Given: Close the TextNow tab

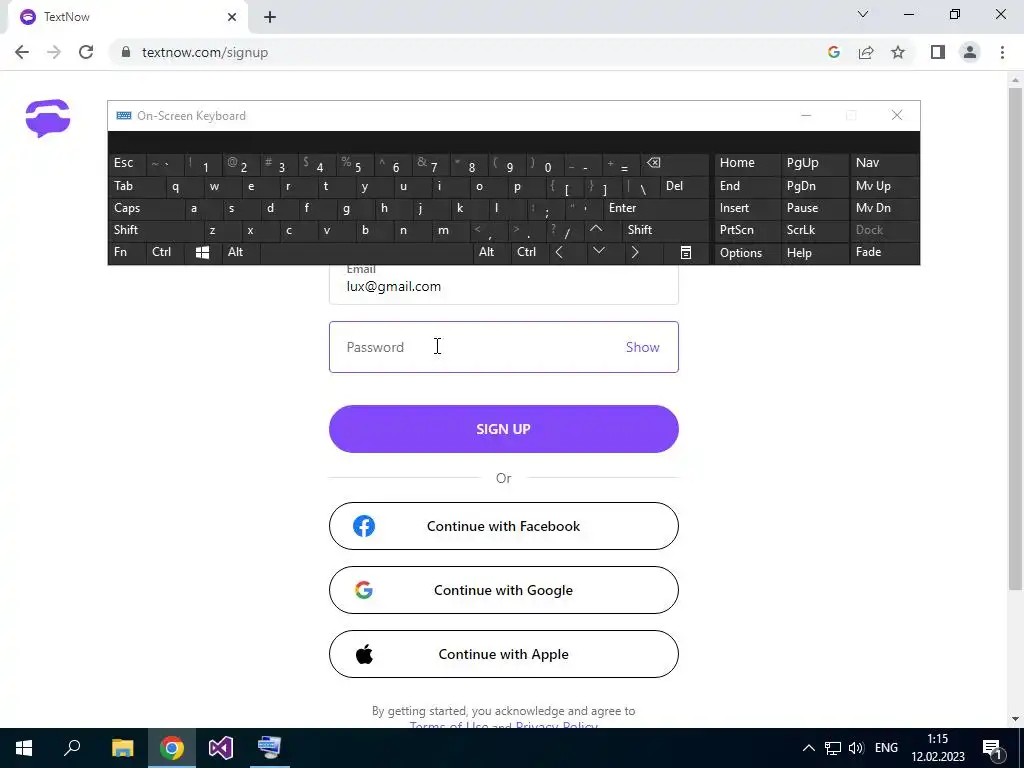Looking at the screenshot, I should point(232,17).
